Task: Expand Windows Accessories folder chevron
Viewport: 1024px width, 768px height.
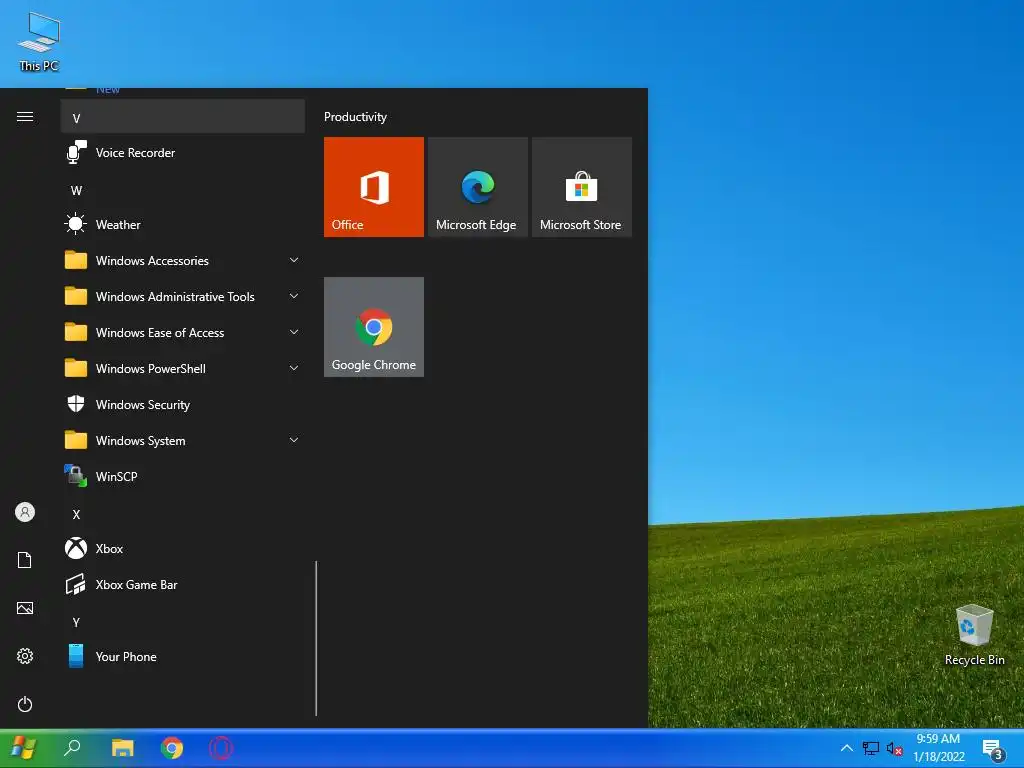Action: click(294, 260)
